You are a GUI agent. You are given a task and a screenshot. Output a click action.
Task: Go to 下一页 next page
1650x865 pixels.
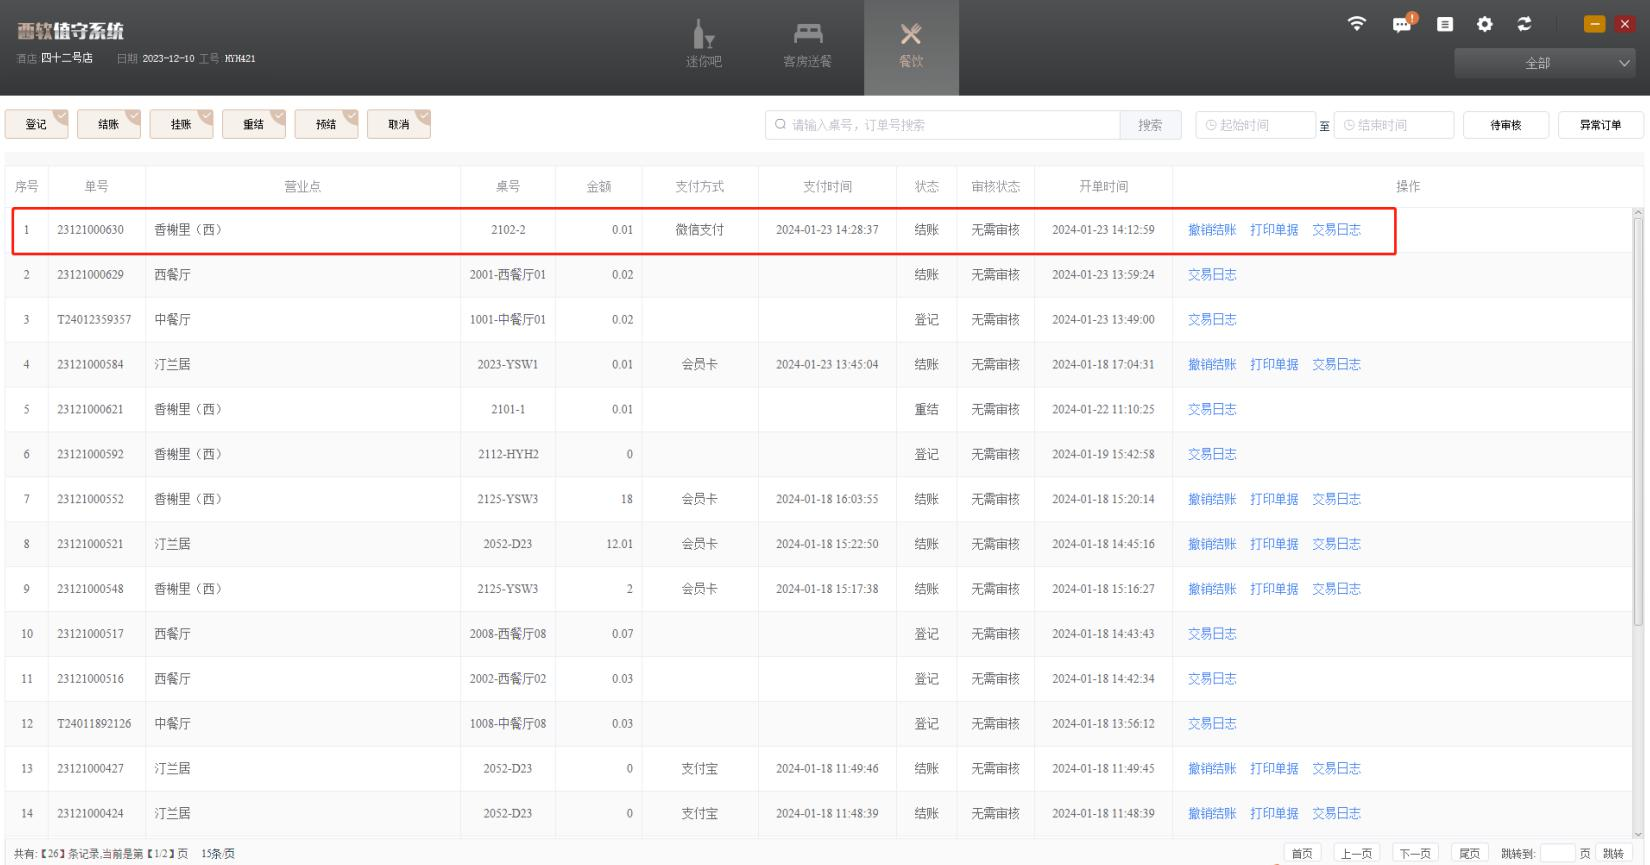tap(1414, 853)
